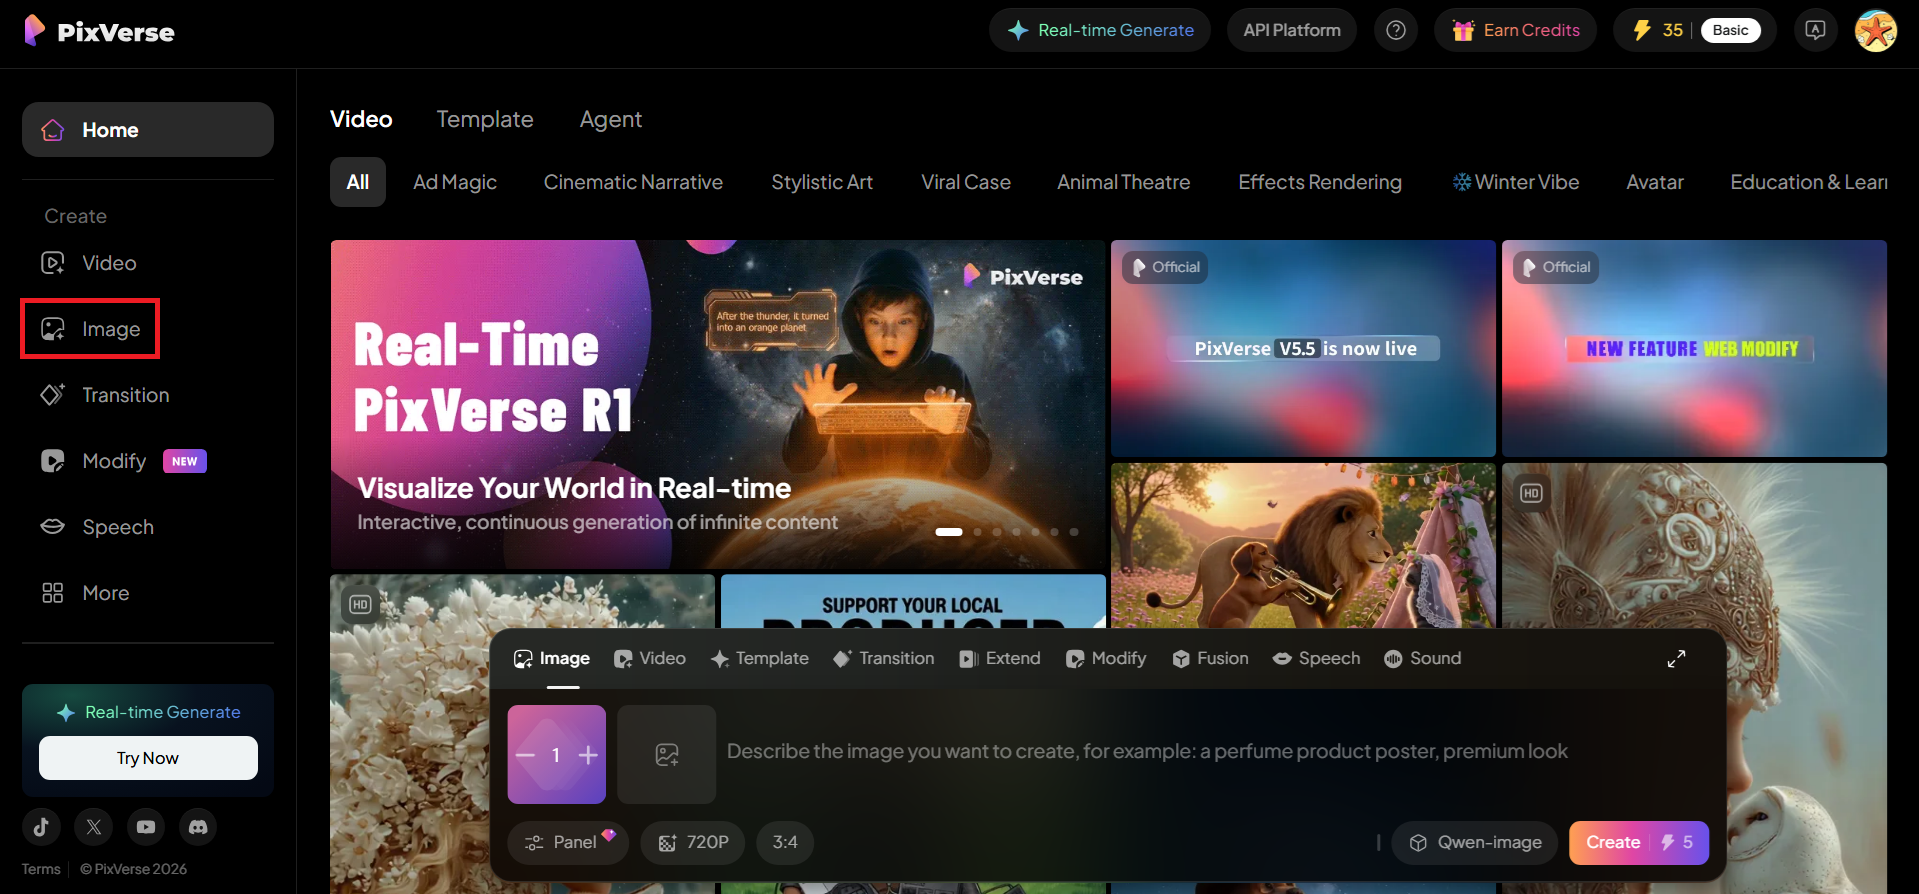Open the Qwen-image model selector
Image resolution: width=1919 pixels, height=894 pixels.
1475,842
